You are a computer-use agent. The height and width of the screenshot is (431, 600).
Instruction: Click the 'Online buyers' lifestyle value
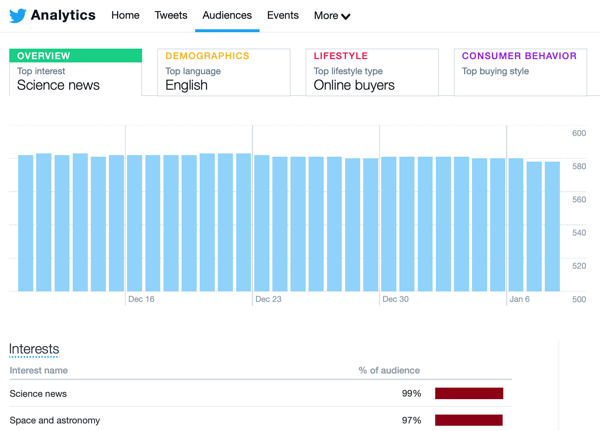(354, 85)
